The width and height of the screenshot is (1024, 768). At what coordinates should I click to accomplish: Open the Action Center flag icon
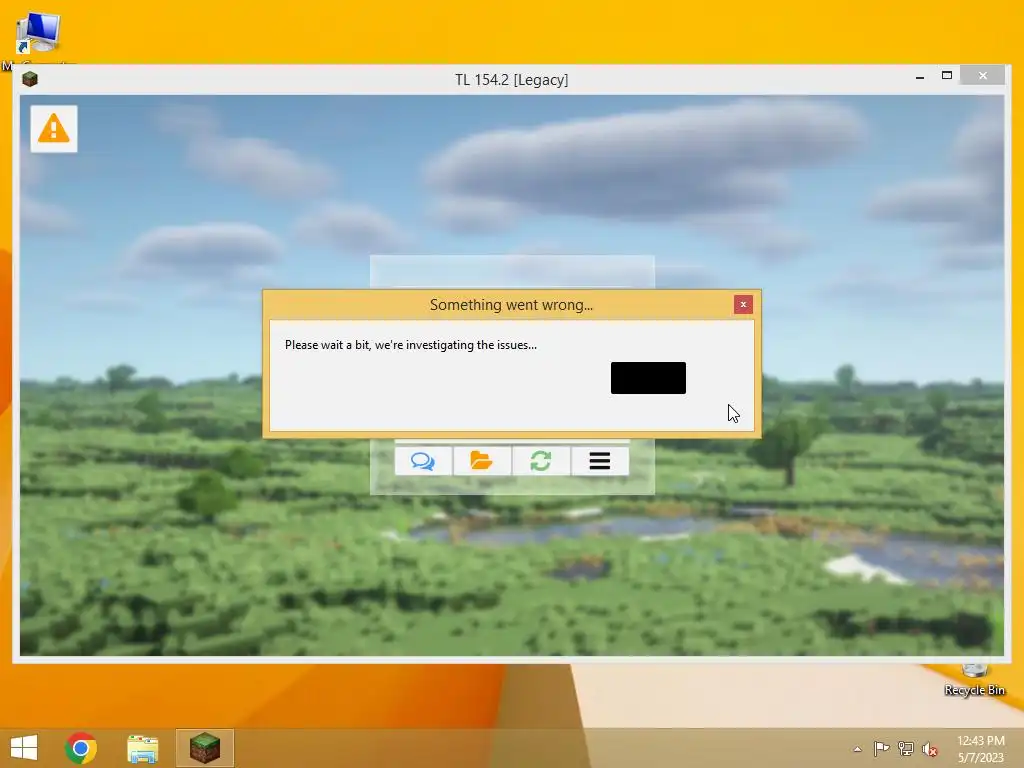pyautogui.click(x=882, y=748)
